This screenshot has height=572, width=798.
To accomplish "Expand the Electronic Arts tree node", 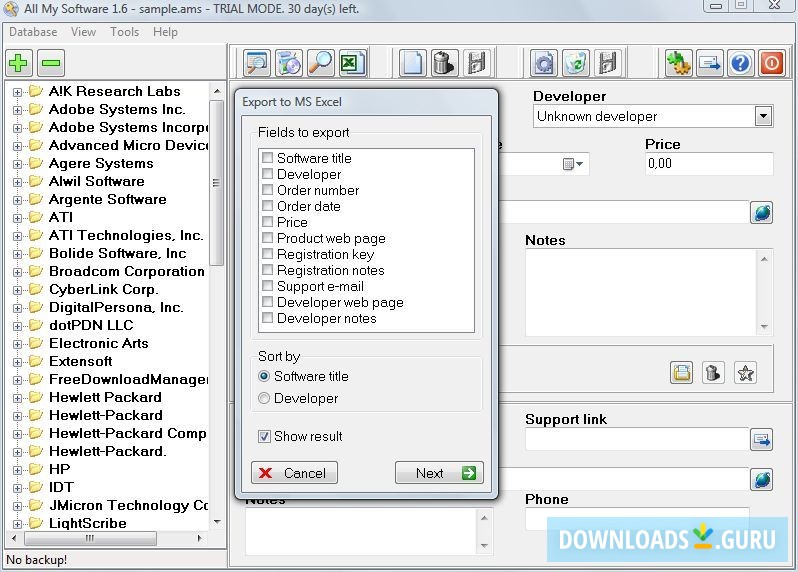I will [17, 344].
